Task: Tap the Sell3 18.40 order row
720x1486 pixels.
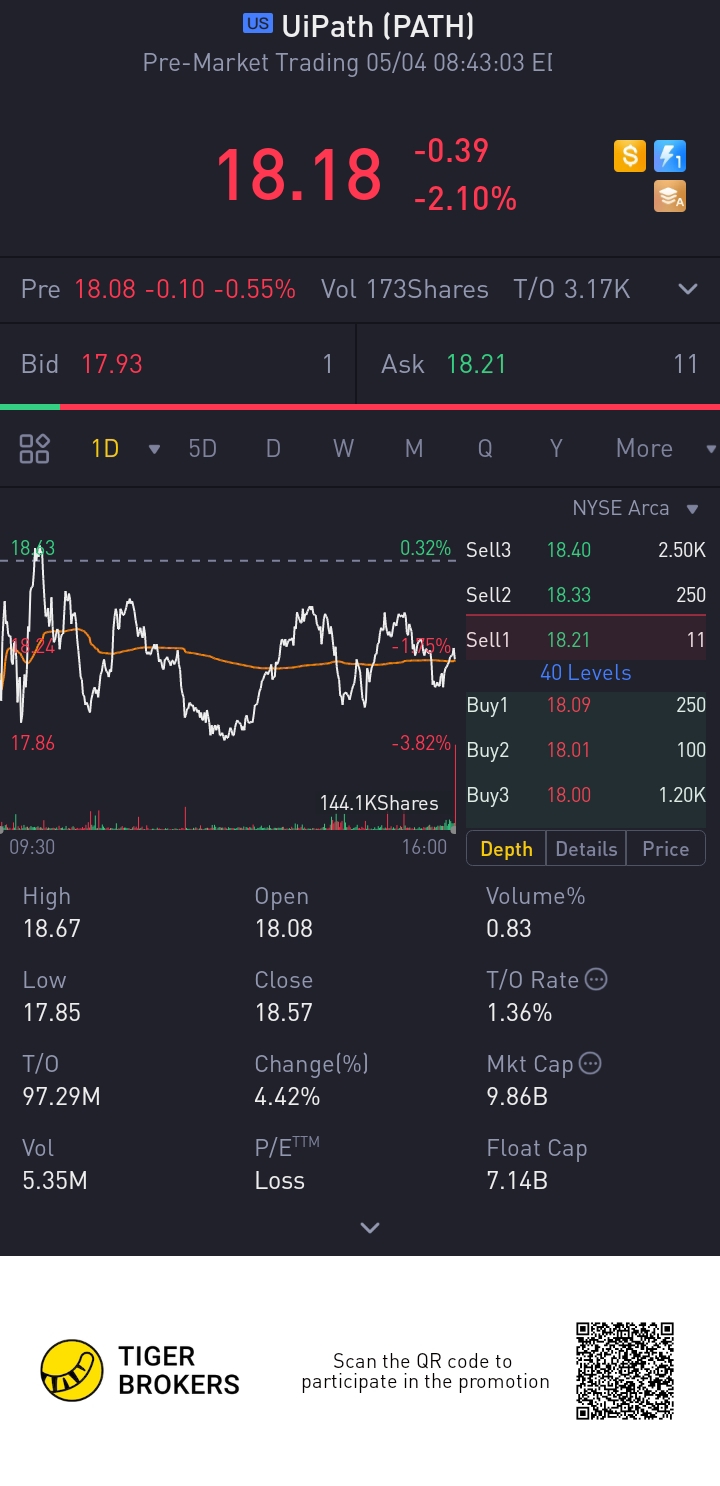Action: pos(586,550)
